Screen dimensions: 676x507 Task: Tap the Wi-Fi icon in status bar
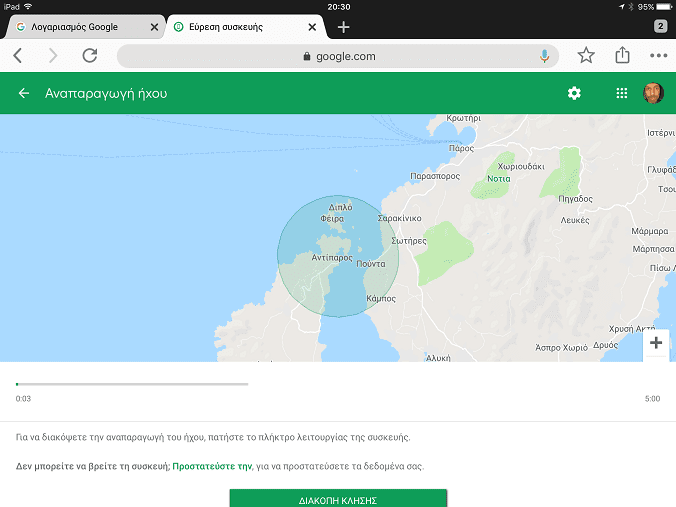[x=28, y=6]
